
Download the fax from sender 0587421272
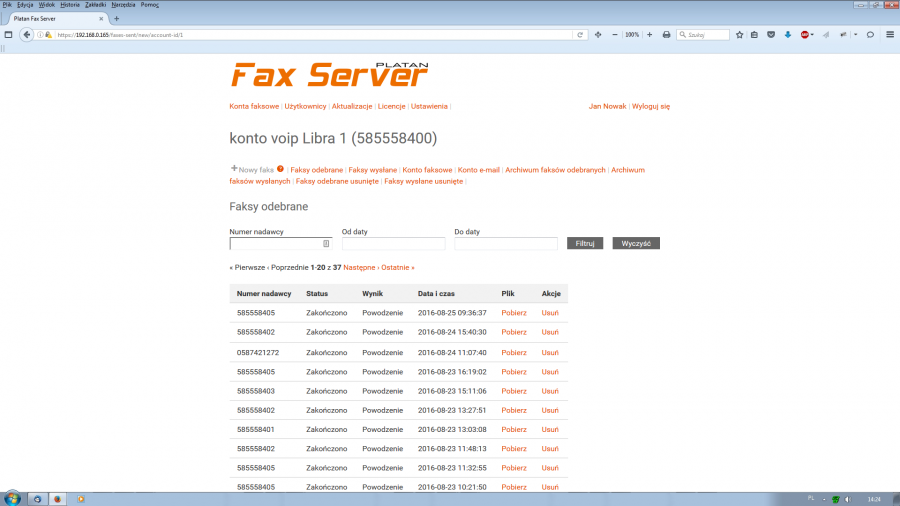(513, 352)
